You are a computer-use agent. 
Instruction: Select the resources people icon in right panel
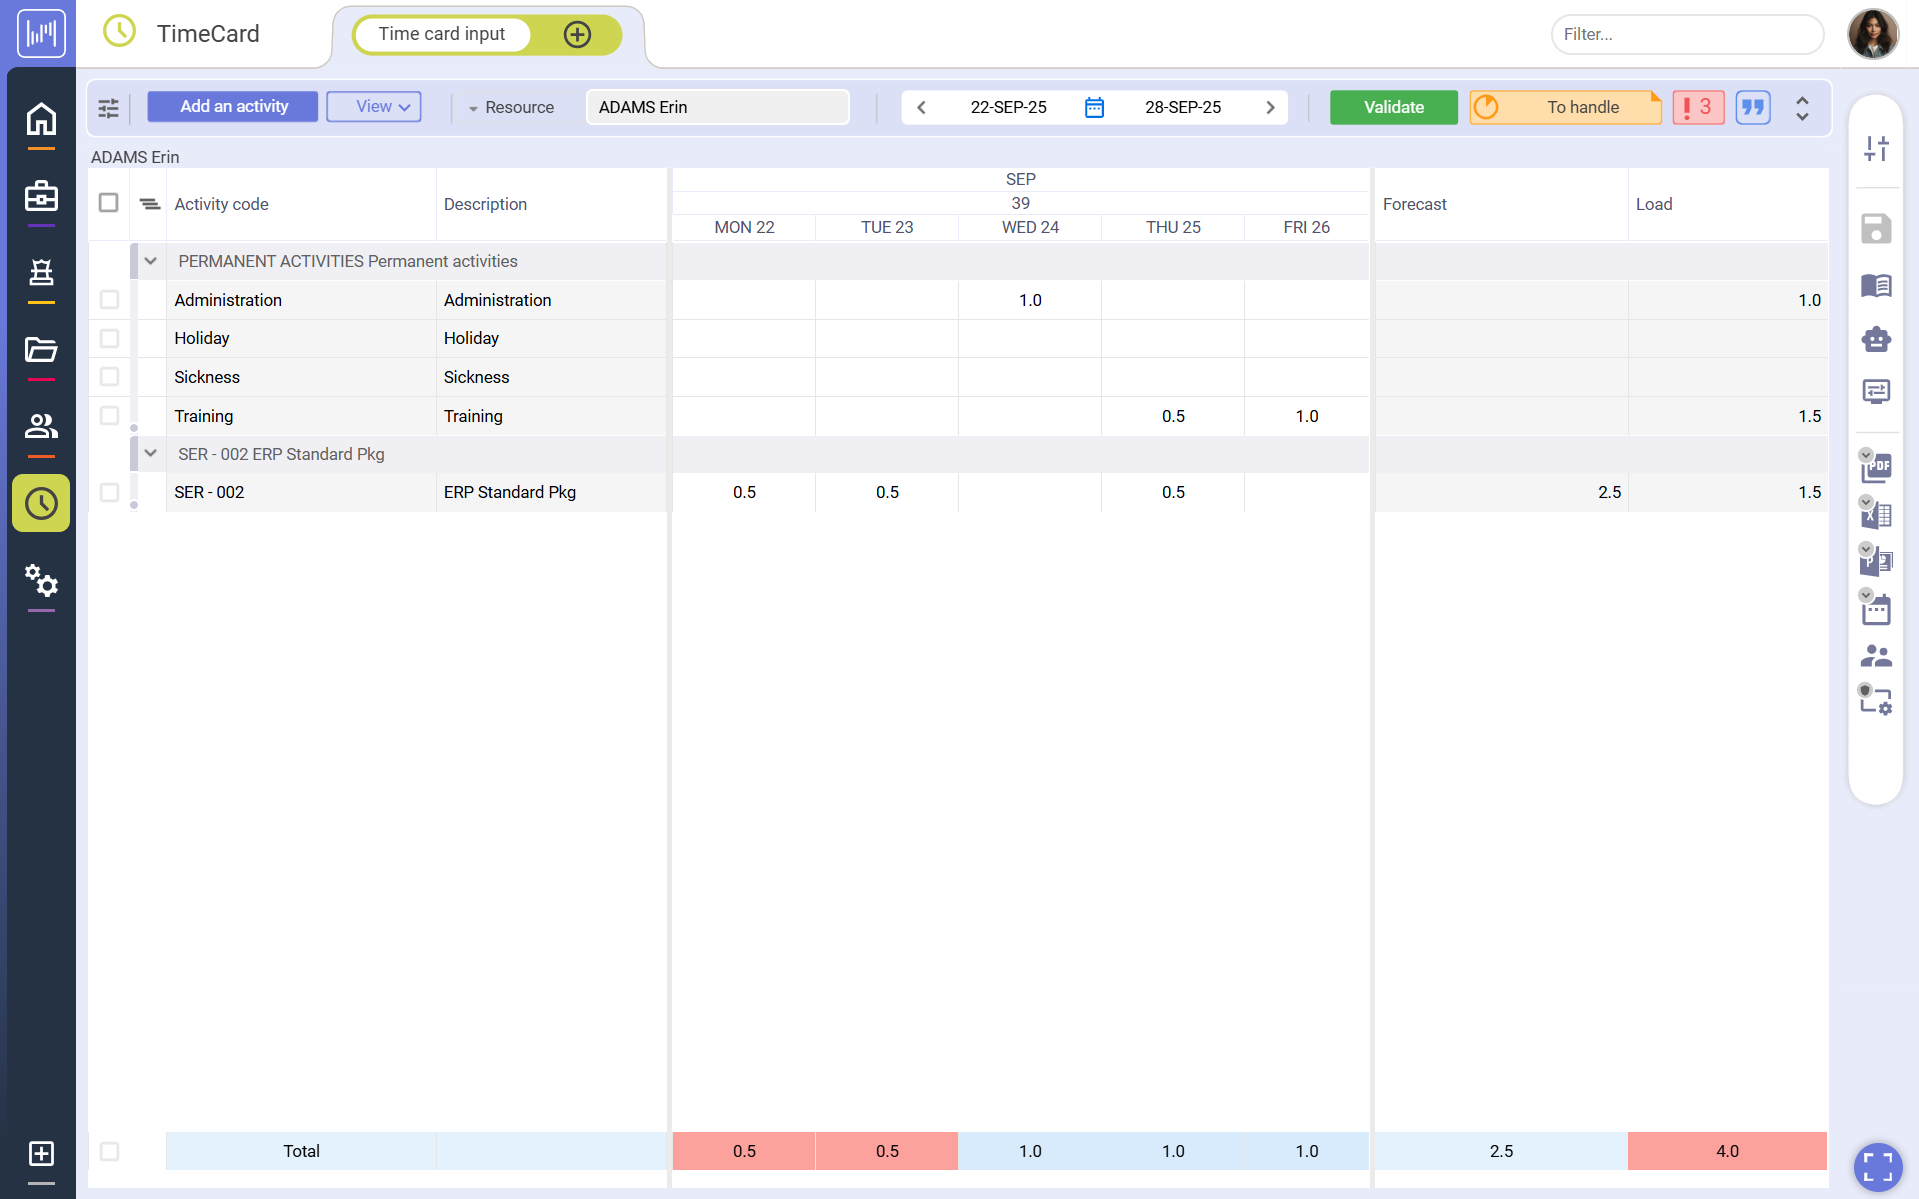click(1877, 655)
